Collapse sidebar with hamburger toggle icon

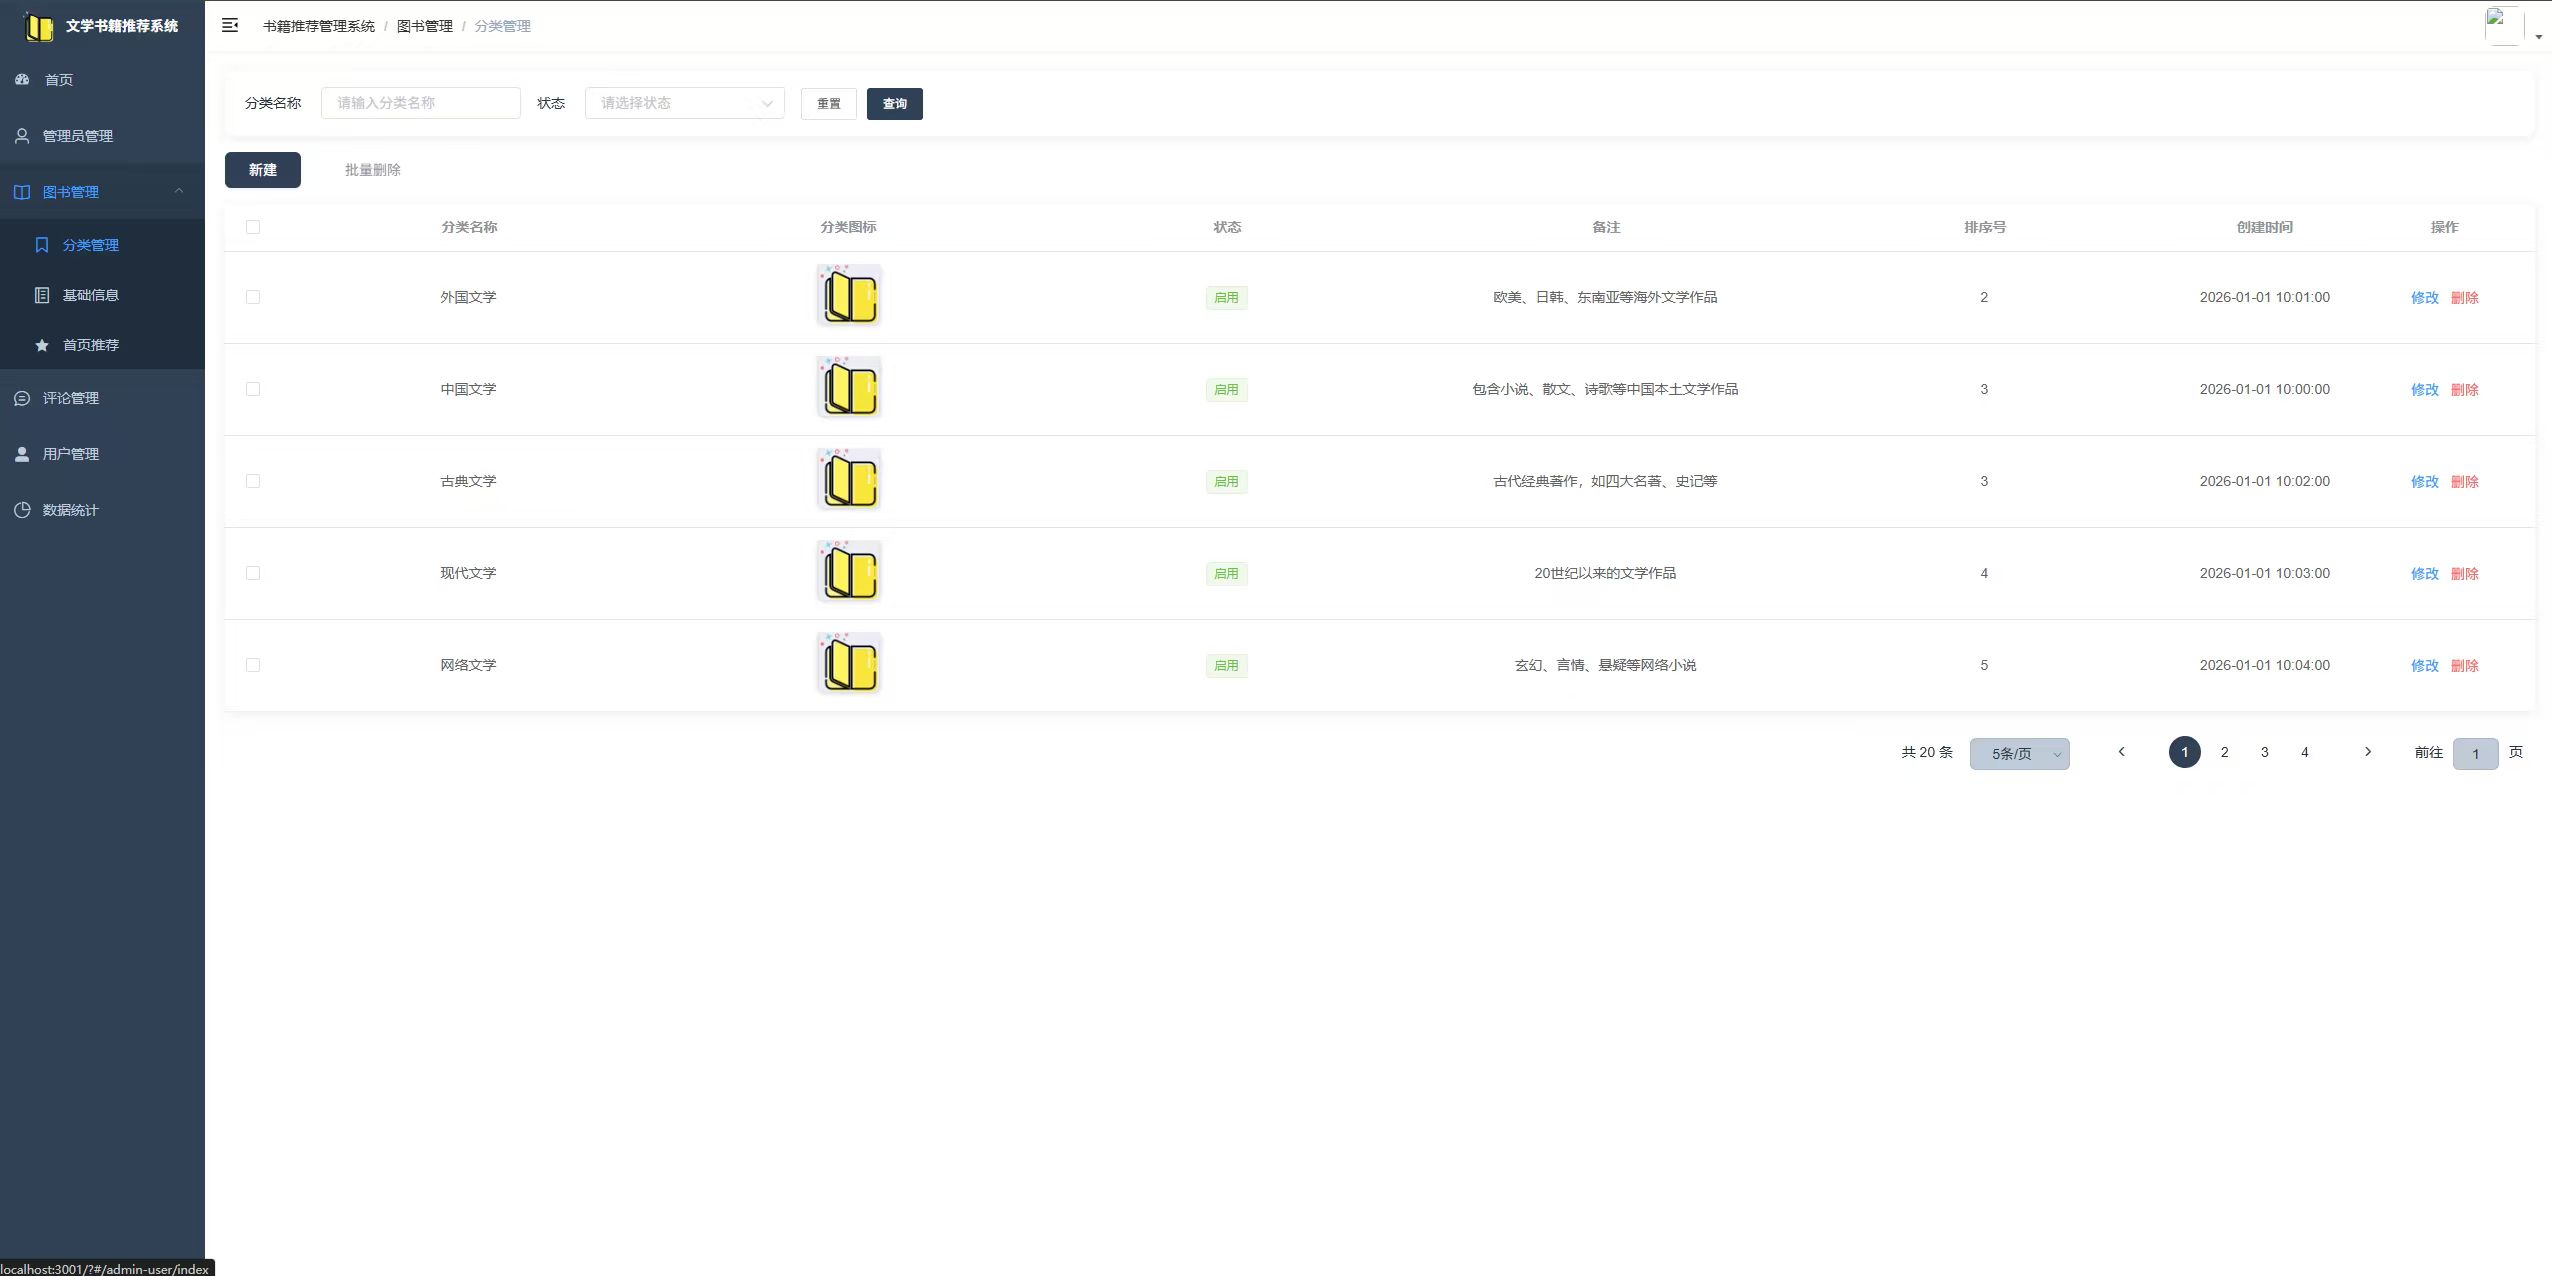(x=230, y=25)
